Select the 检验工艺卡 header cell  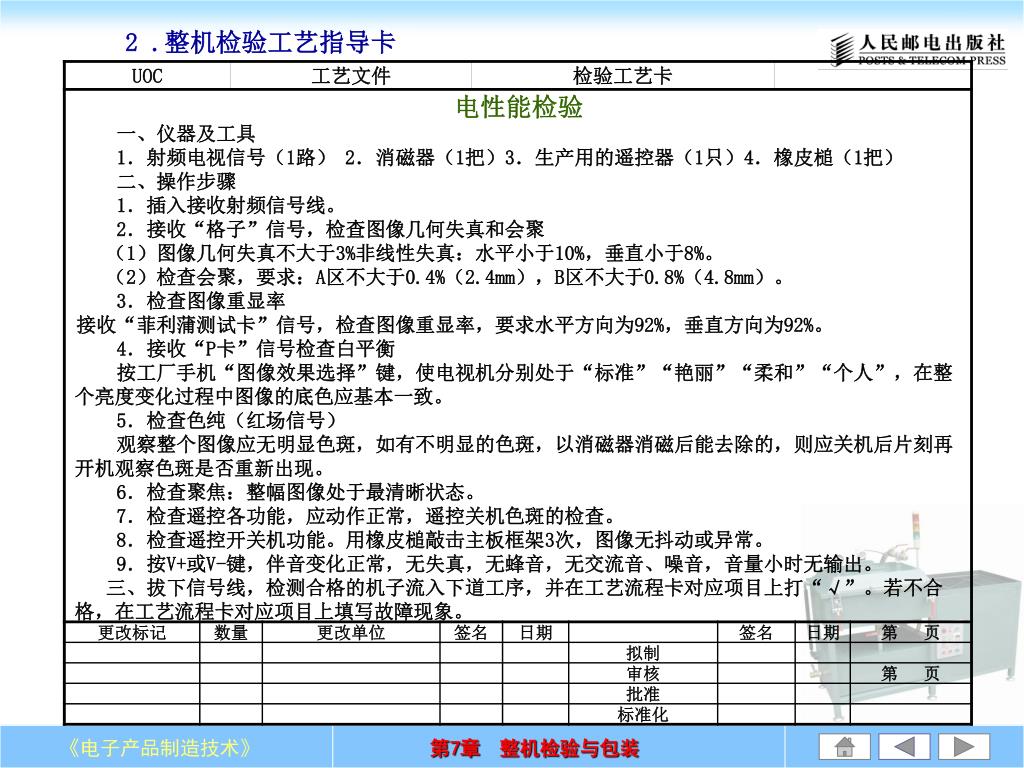tap(622, 76)
